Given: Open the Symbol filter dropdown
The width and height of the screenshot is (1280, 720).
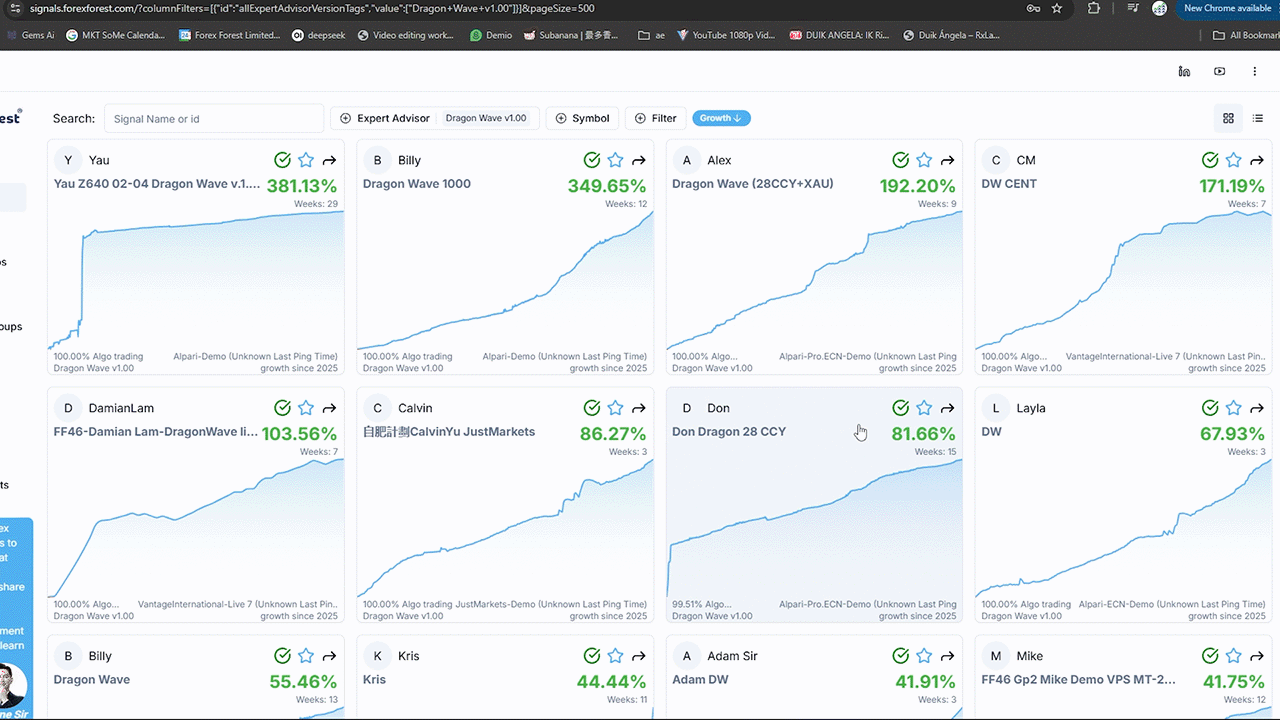Looking at the screenshot, I should [x=582, y=118].
